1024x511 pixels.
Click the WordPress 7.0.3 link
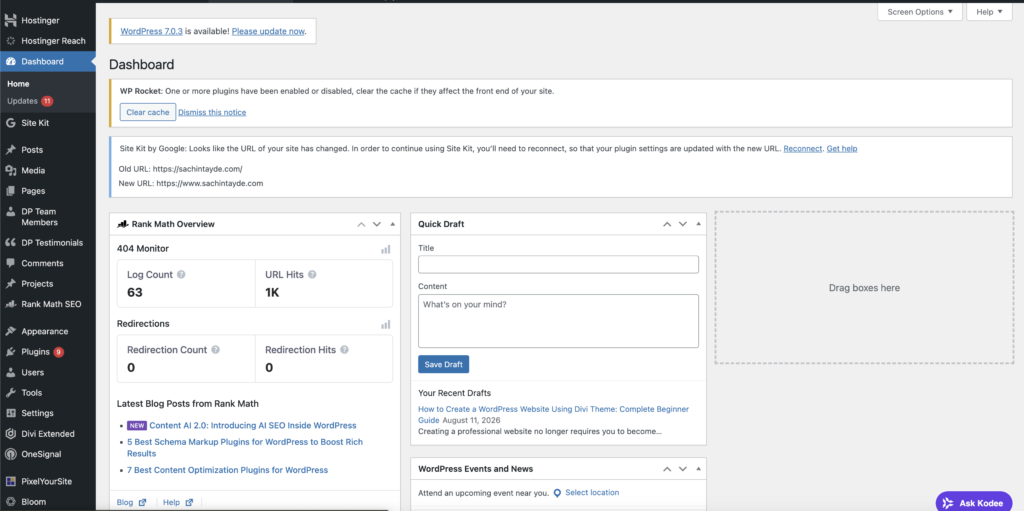[152, 31]
